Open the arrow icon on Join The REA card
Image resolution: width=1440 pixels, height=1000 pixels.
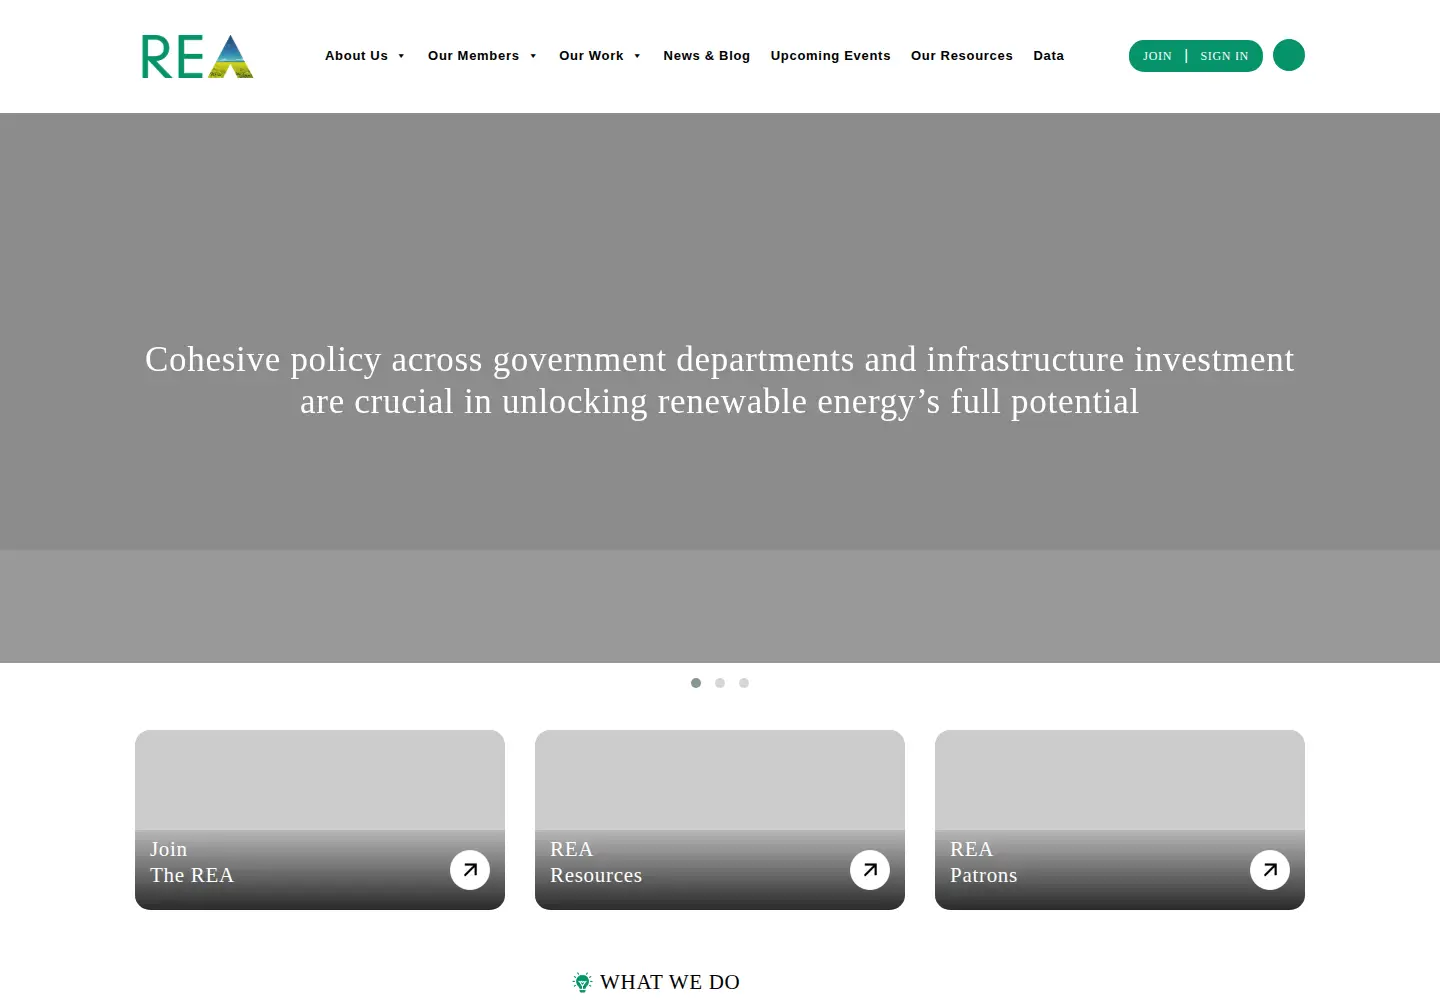[x=470, y=870]
